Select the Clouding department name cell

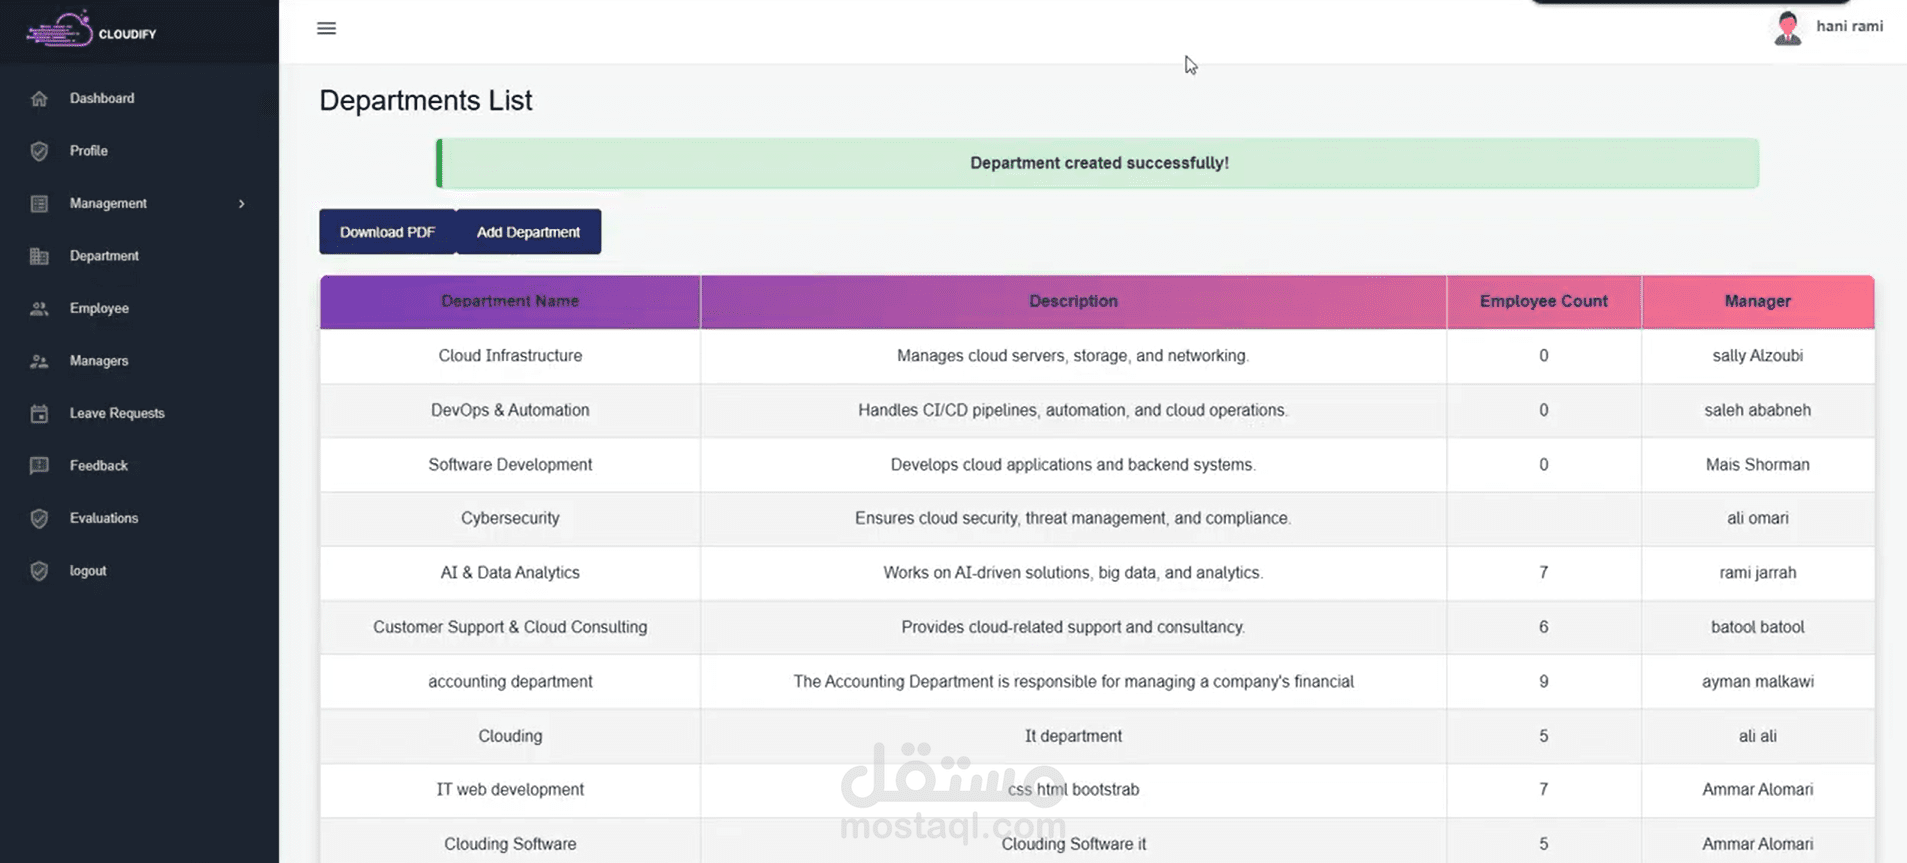point(510,736)
